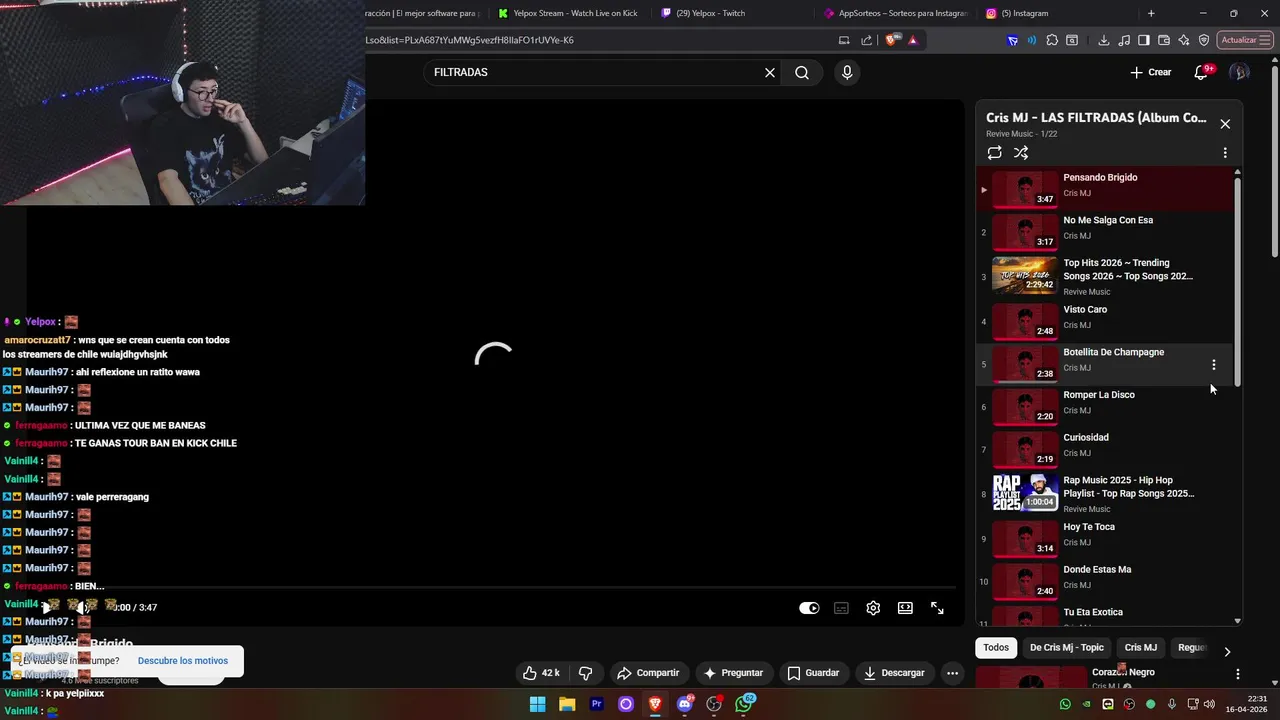Play Visto Caro from the playlist
1280x720 pixels.
point(1106,320)
